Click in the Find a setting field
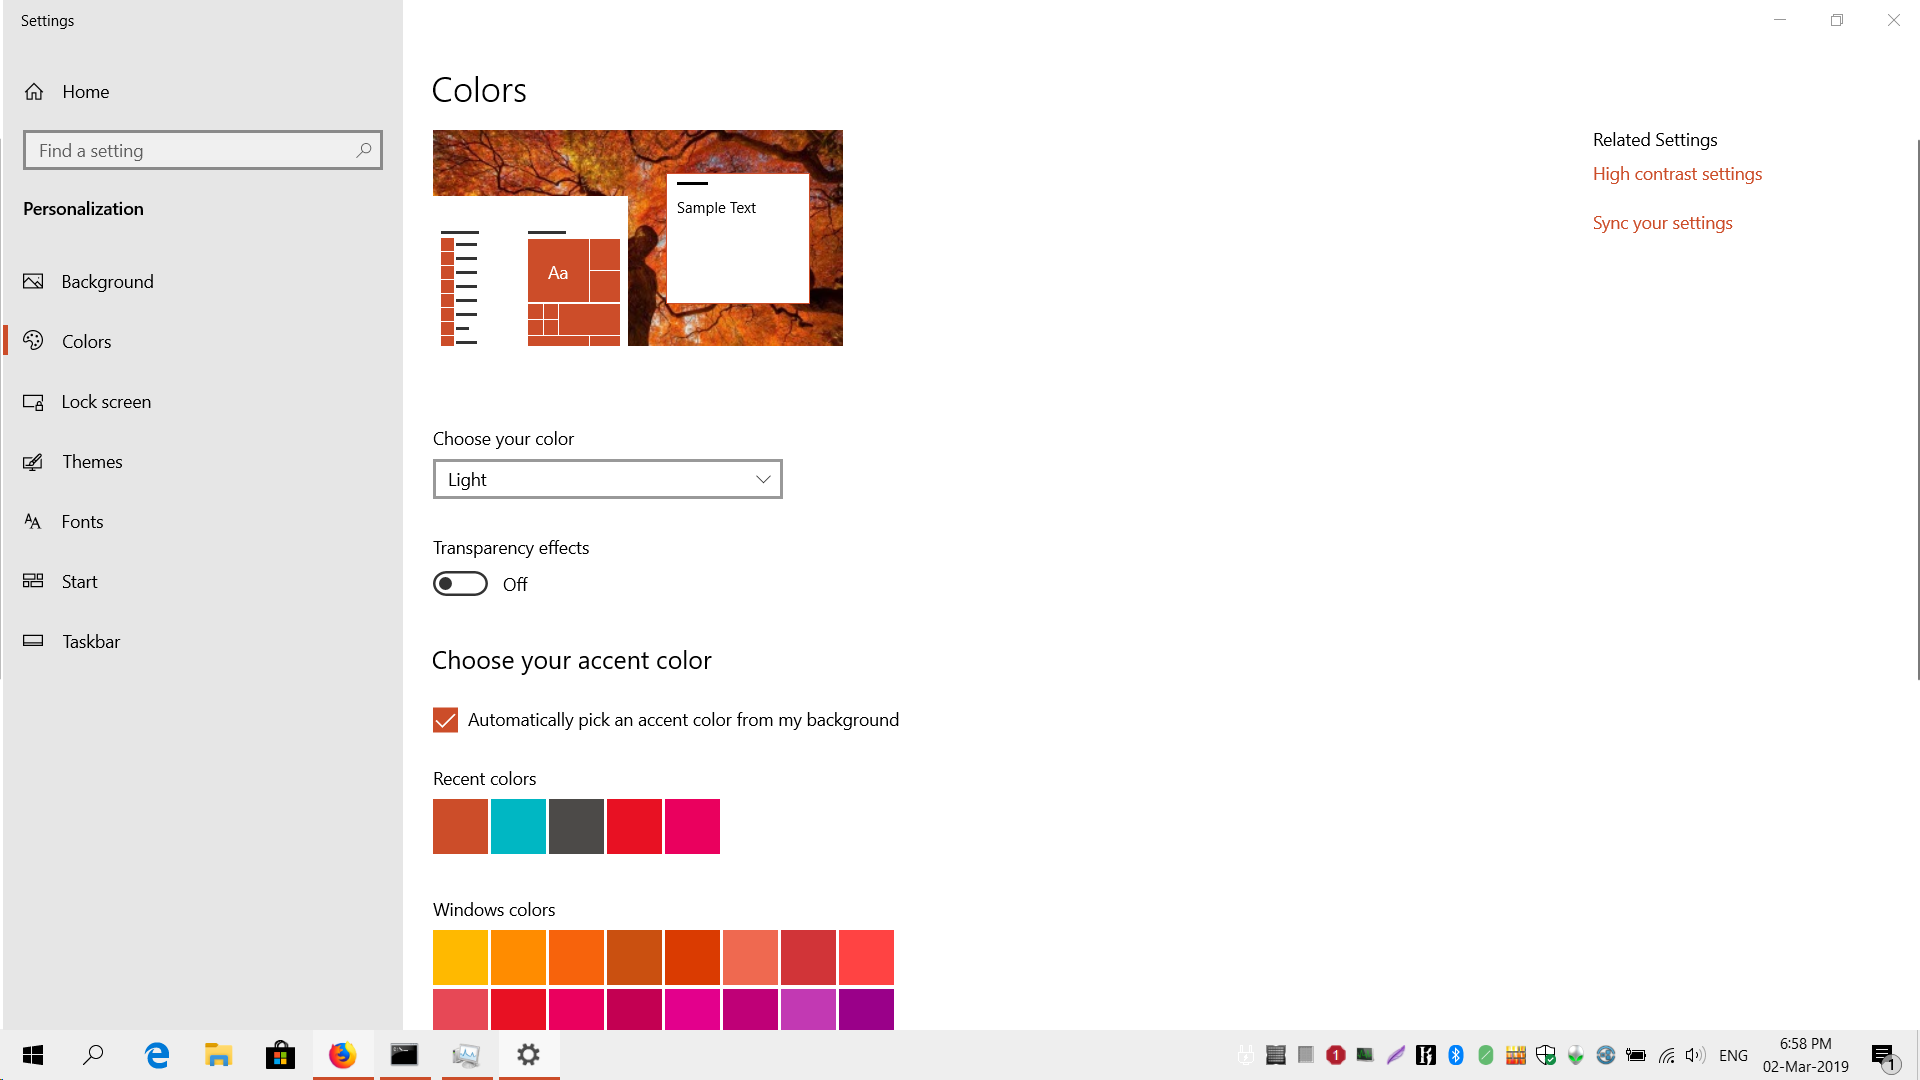This screenshot has height=1080, width=1920. coord(190,151)
